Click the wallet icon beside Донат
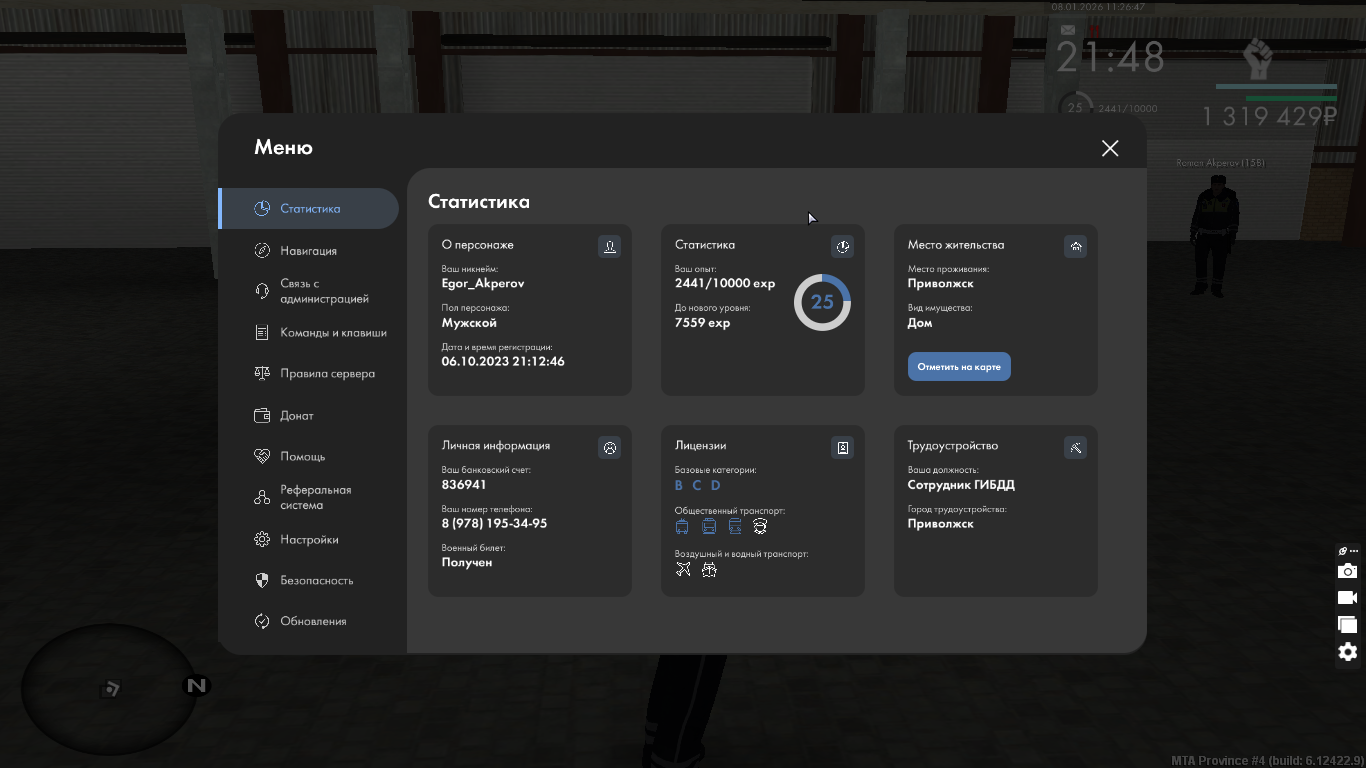This screenshot has height=768, width=1366. click(262, 415)
